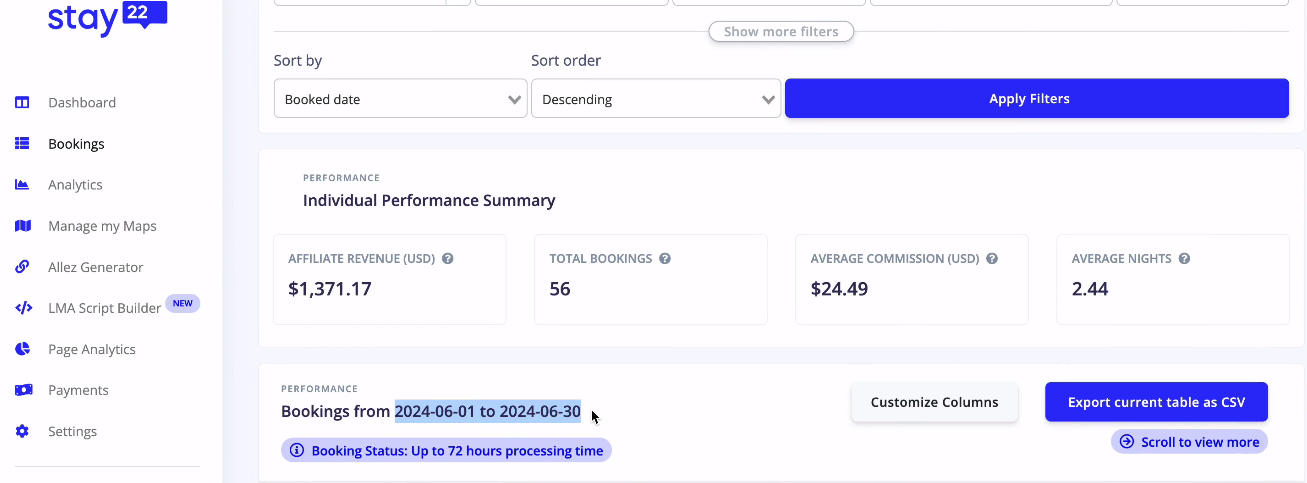
Task: Click the Stay22 logo
Action: click(107, 18)
